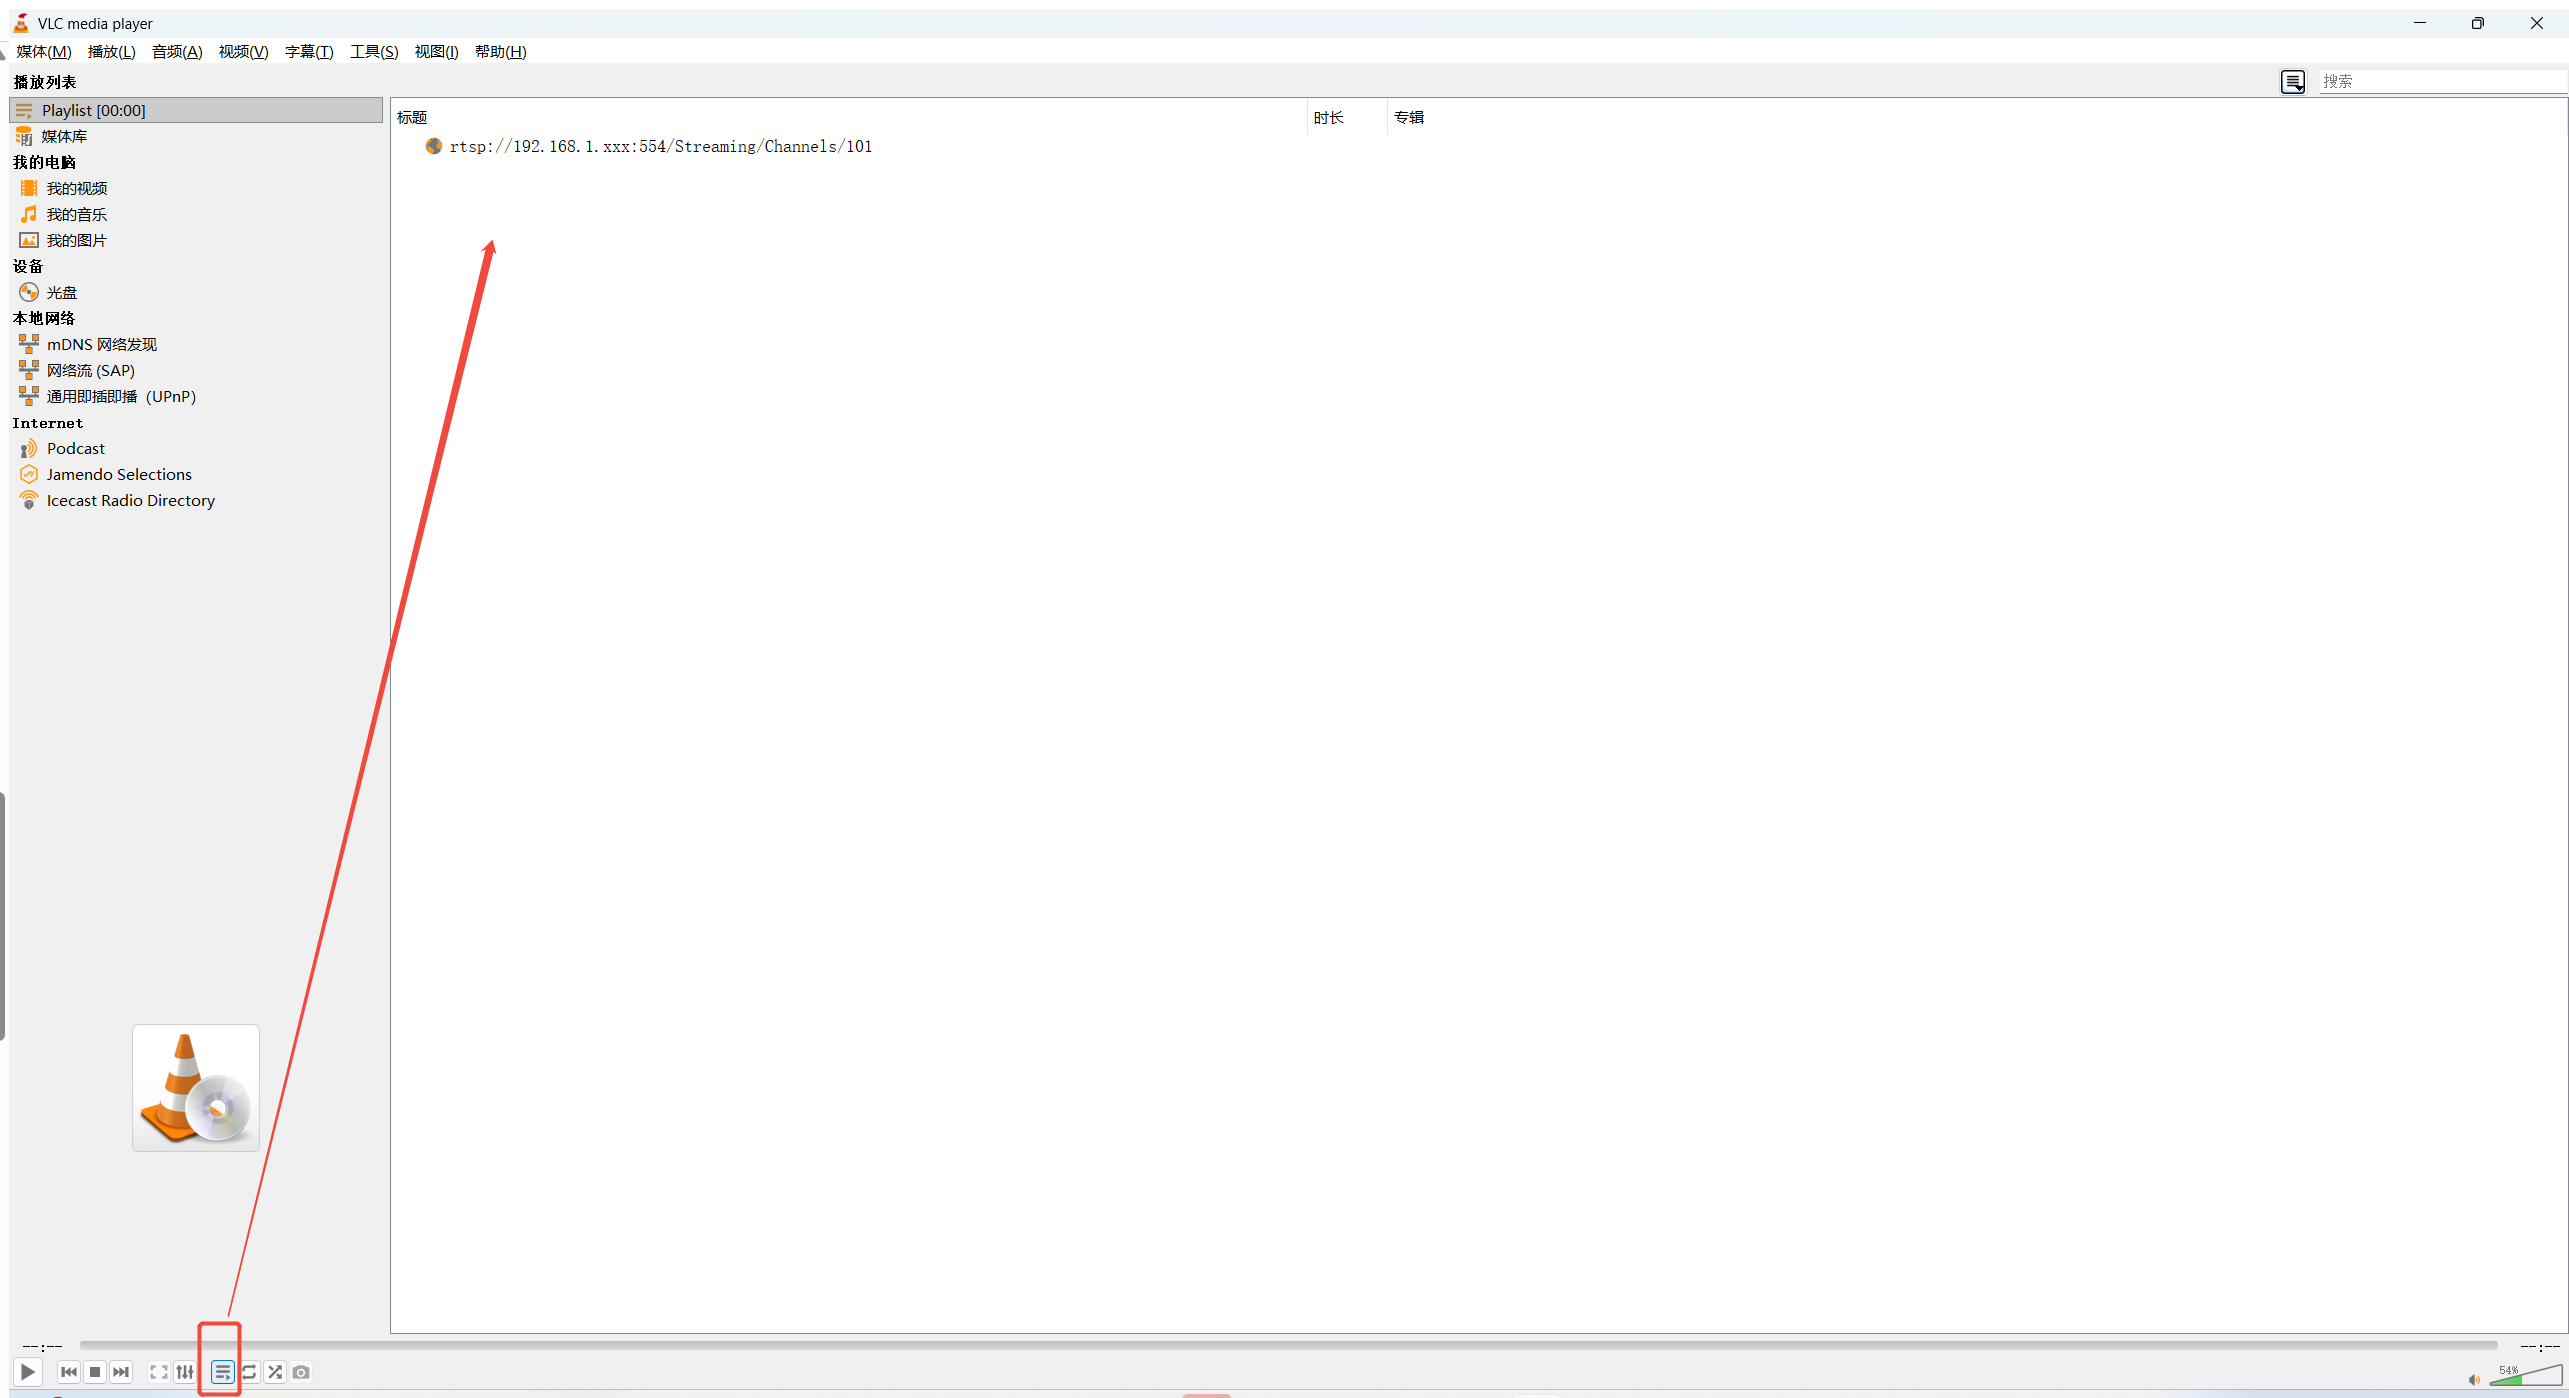The image size is (2569, 1398).
Task: Skip to the next media track
Action: (121, 1372)
